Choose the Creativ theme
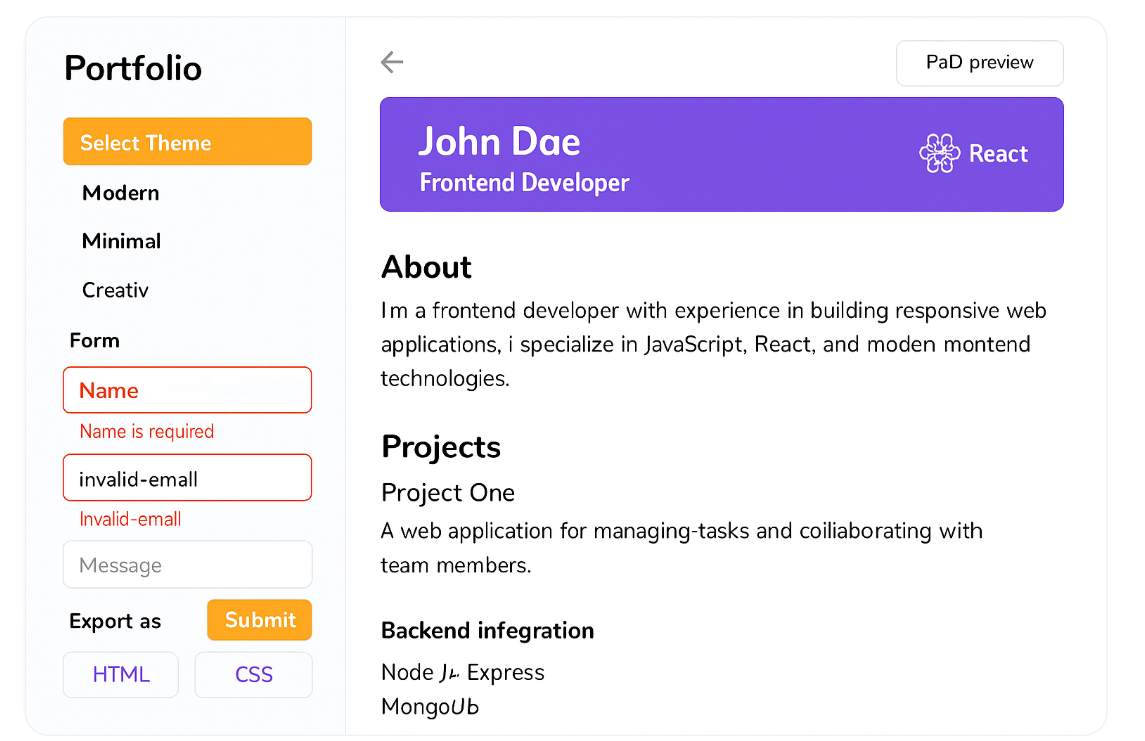This screenshot has height=741, width=1145. point(115,290)
